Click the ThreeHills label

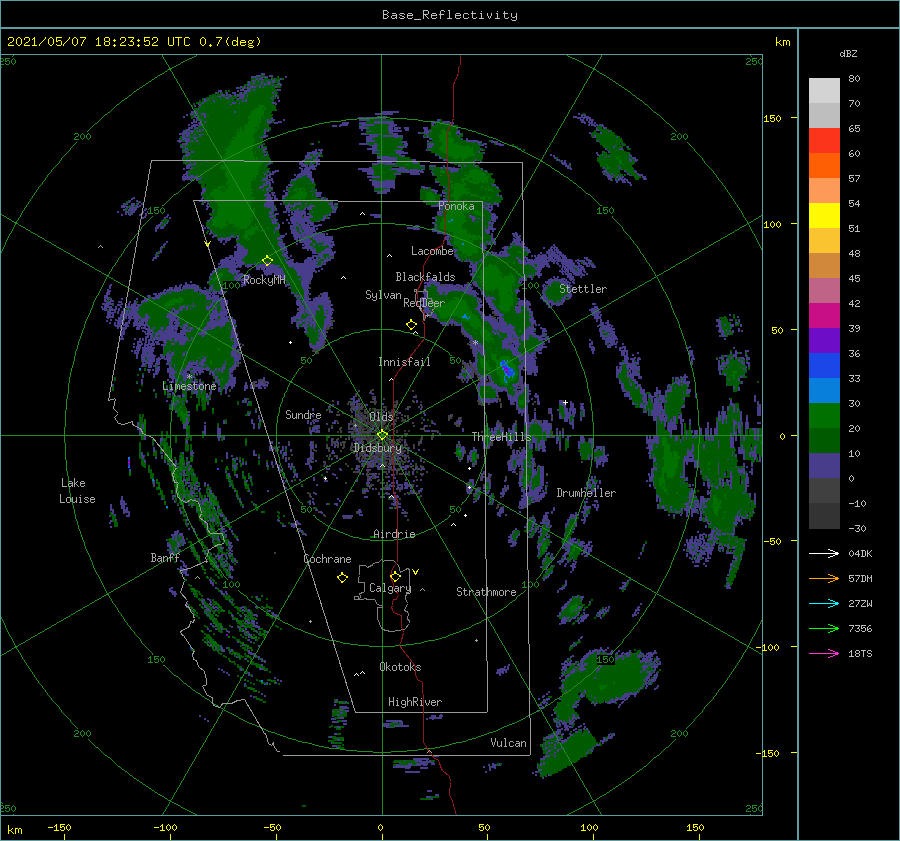click(501, 437)
